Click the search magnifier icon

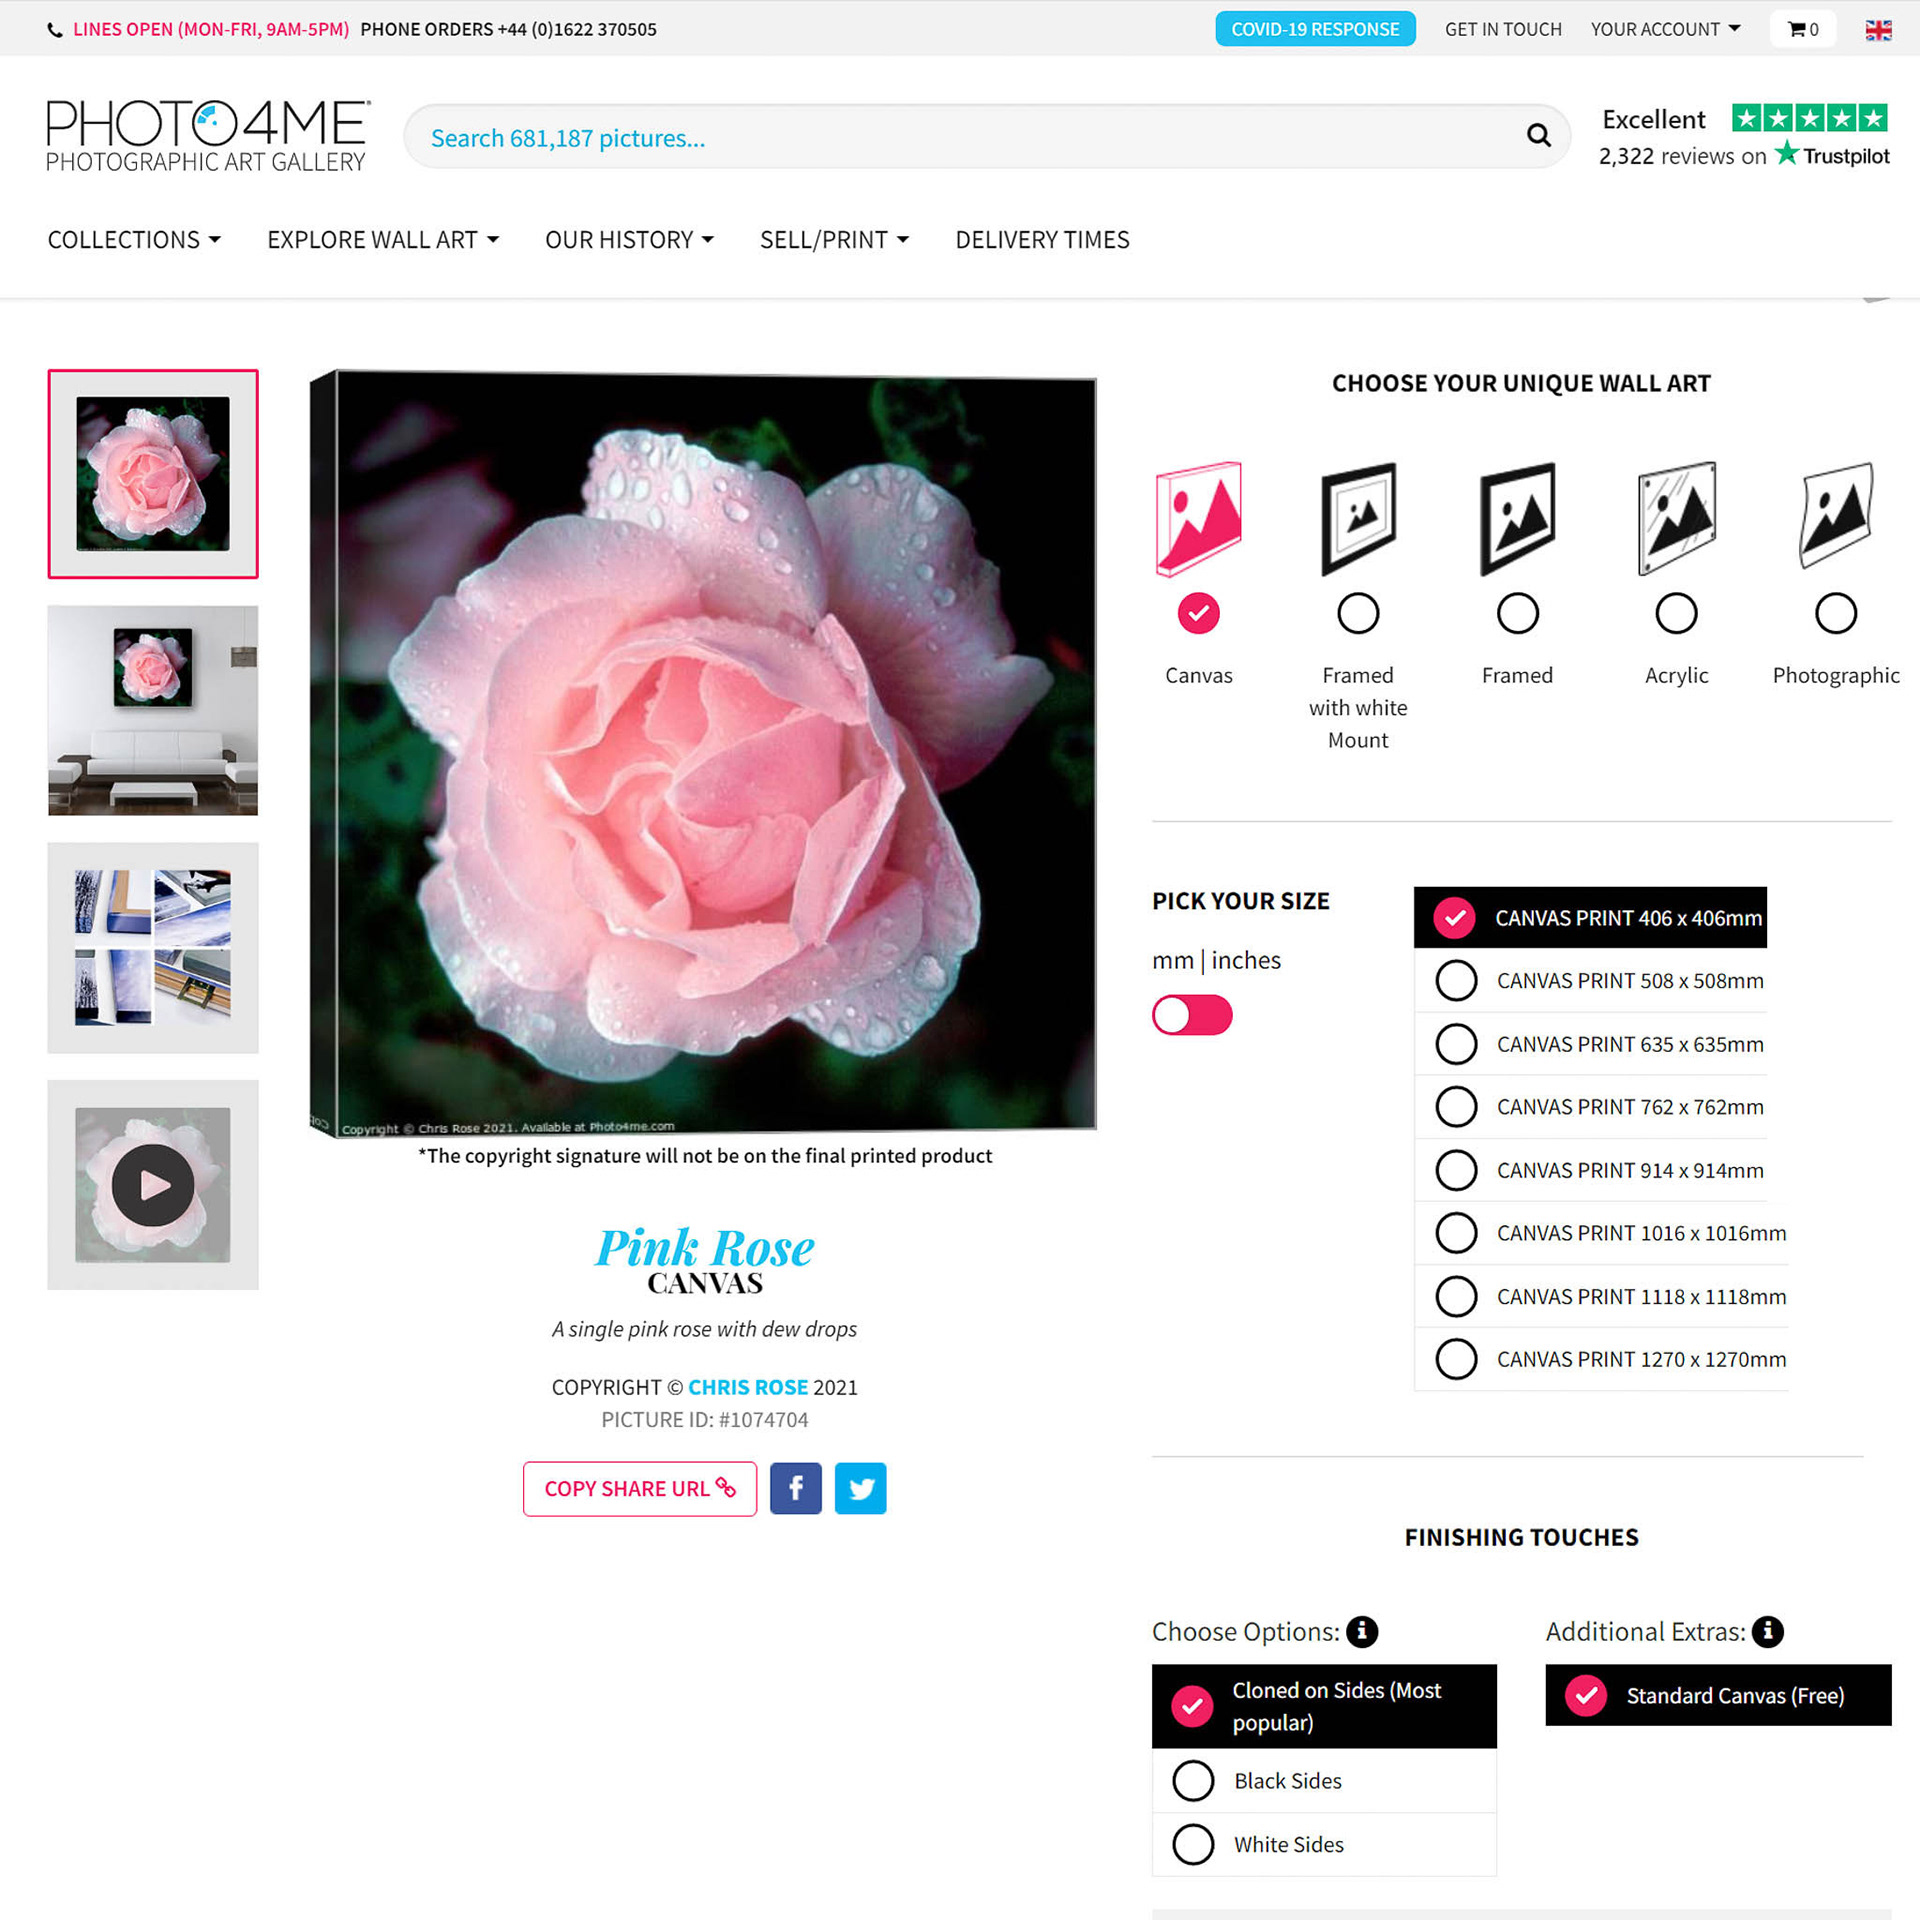1538,135
